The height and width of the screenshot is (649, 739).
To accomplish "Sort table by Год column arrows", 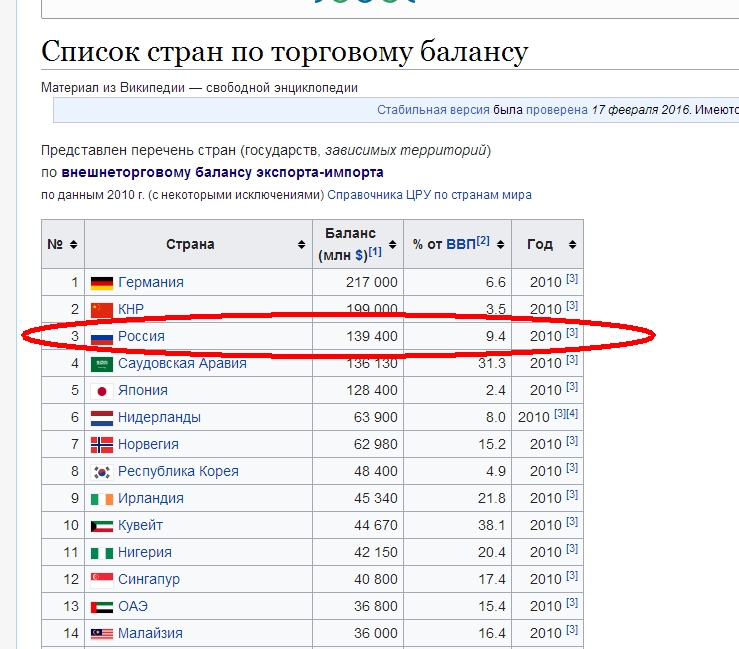I will click(572, 244).
